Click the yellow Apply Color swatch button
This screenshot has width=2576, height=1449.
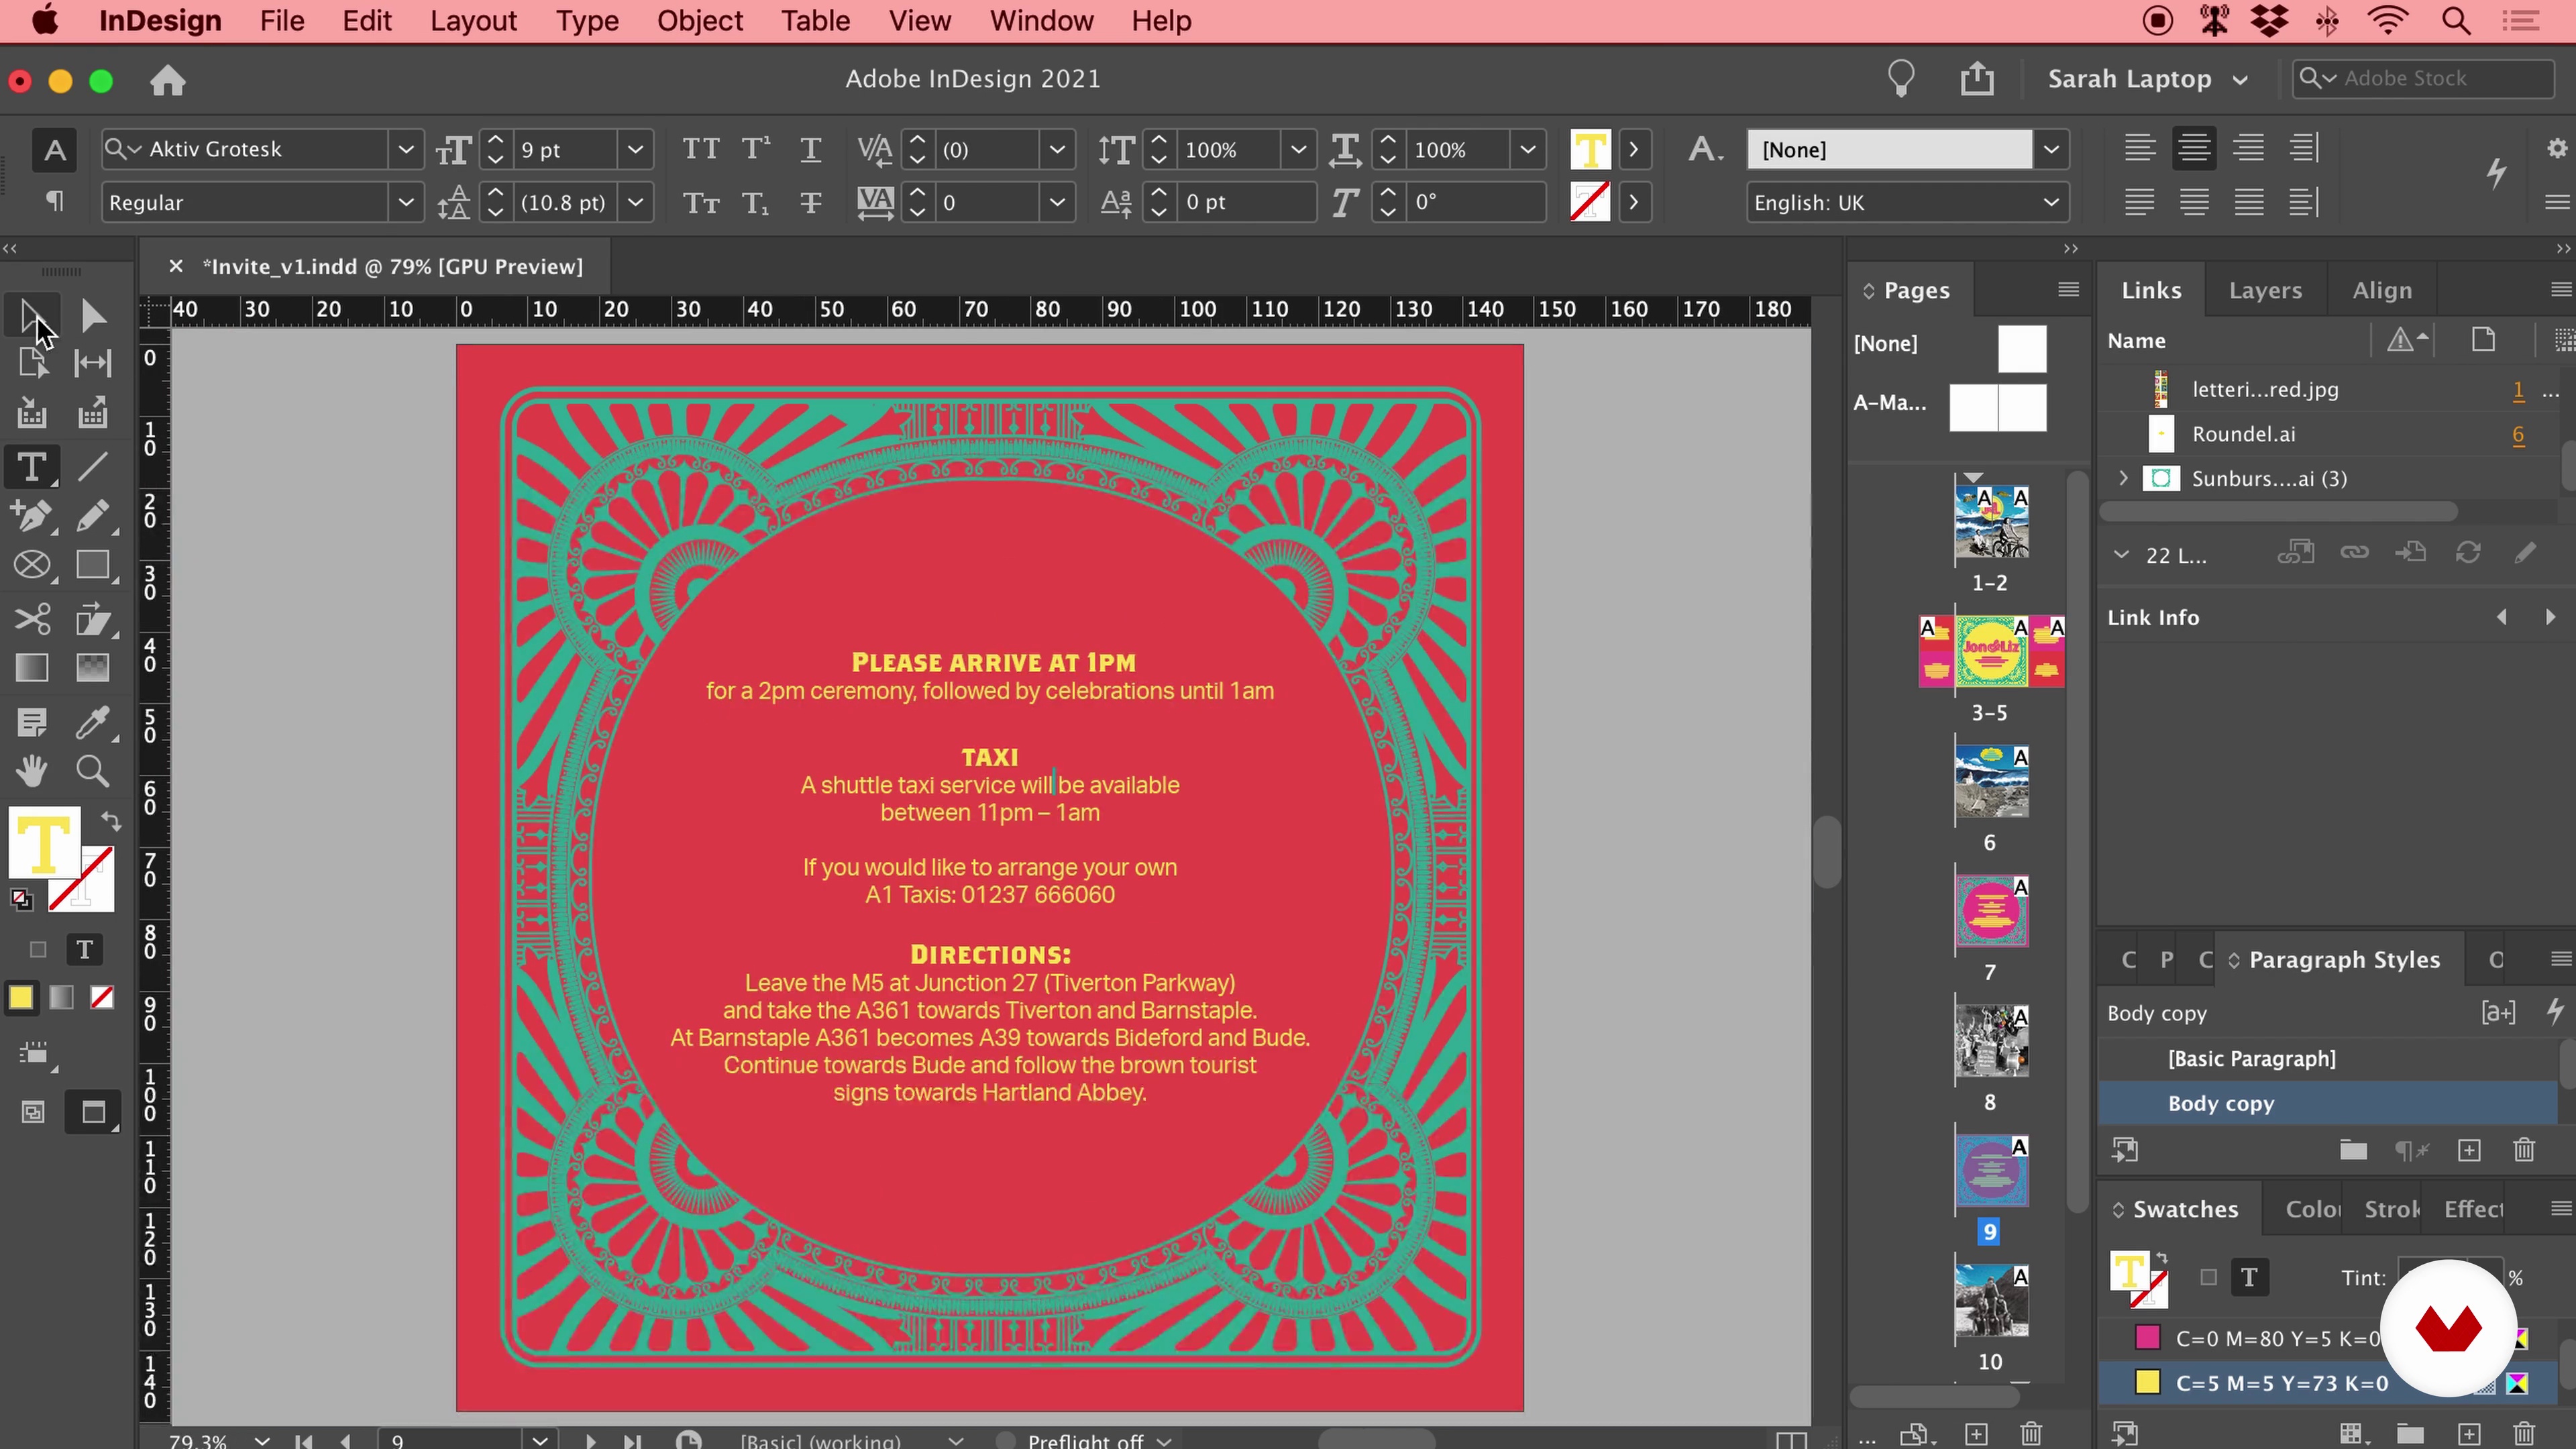[x=20, y=998]
